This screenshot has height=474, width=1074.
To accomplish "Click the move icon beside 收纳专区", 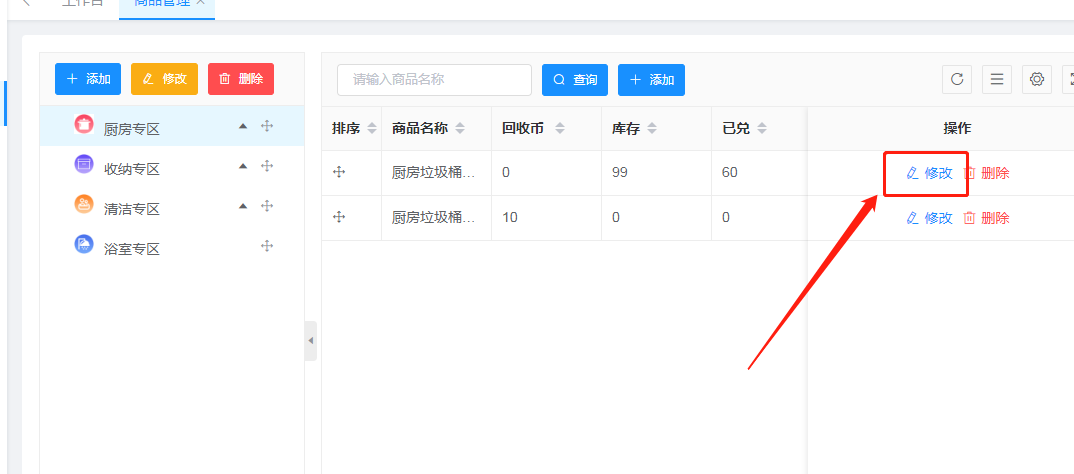I will click(x=267, y=166).
